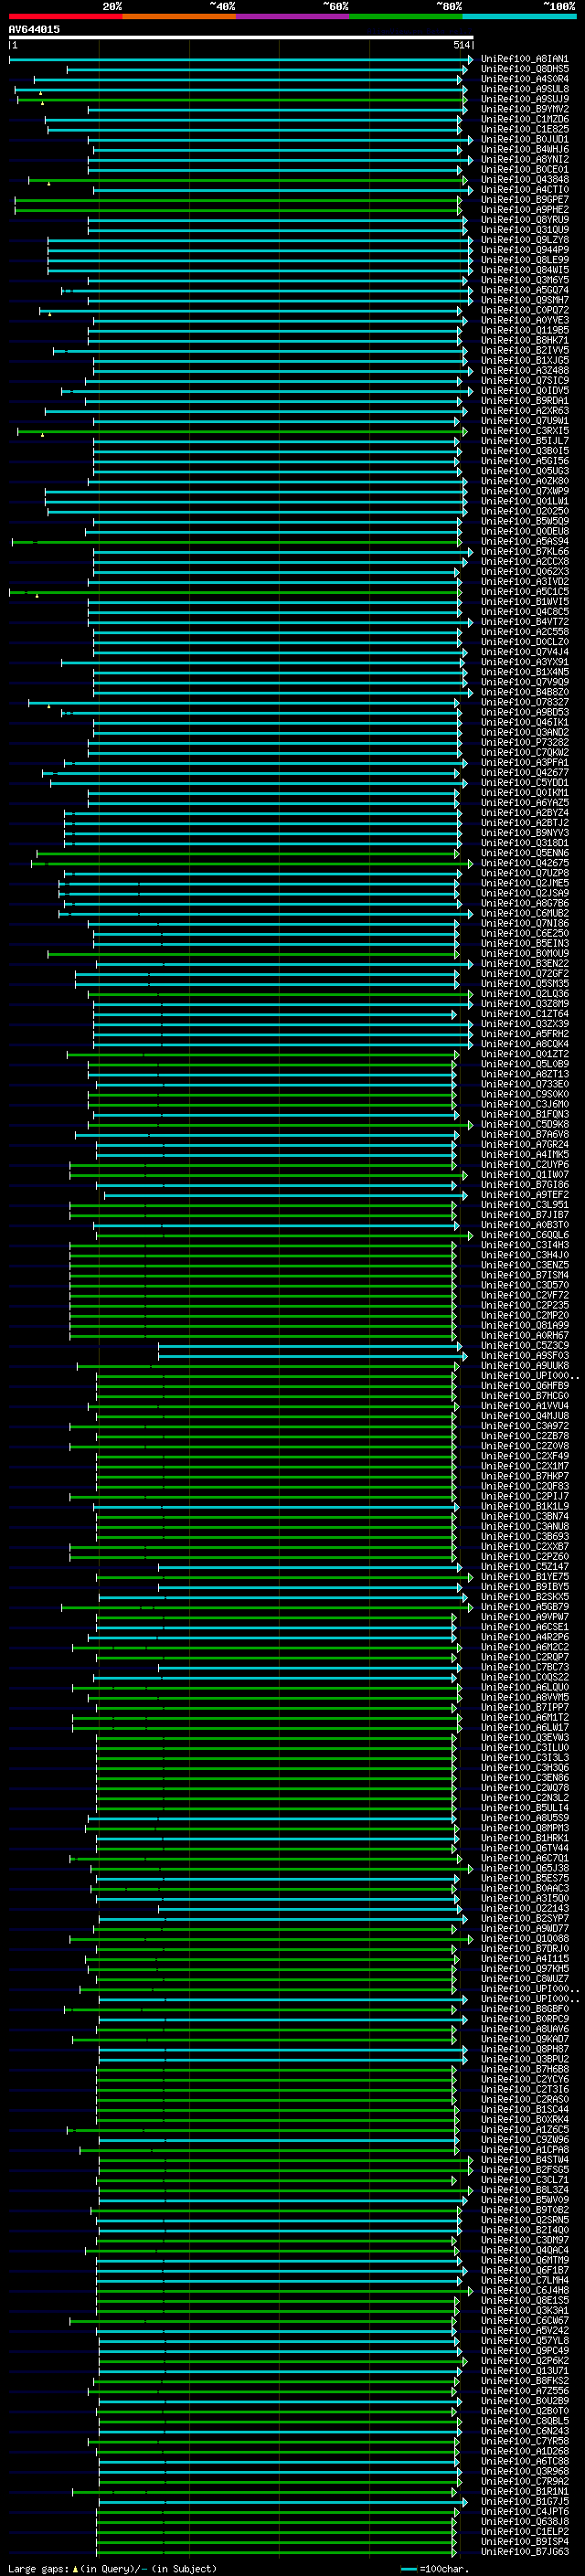Click the cyan alignment bar for UniRef100_A8IAN1

click(240, 60)
